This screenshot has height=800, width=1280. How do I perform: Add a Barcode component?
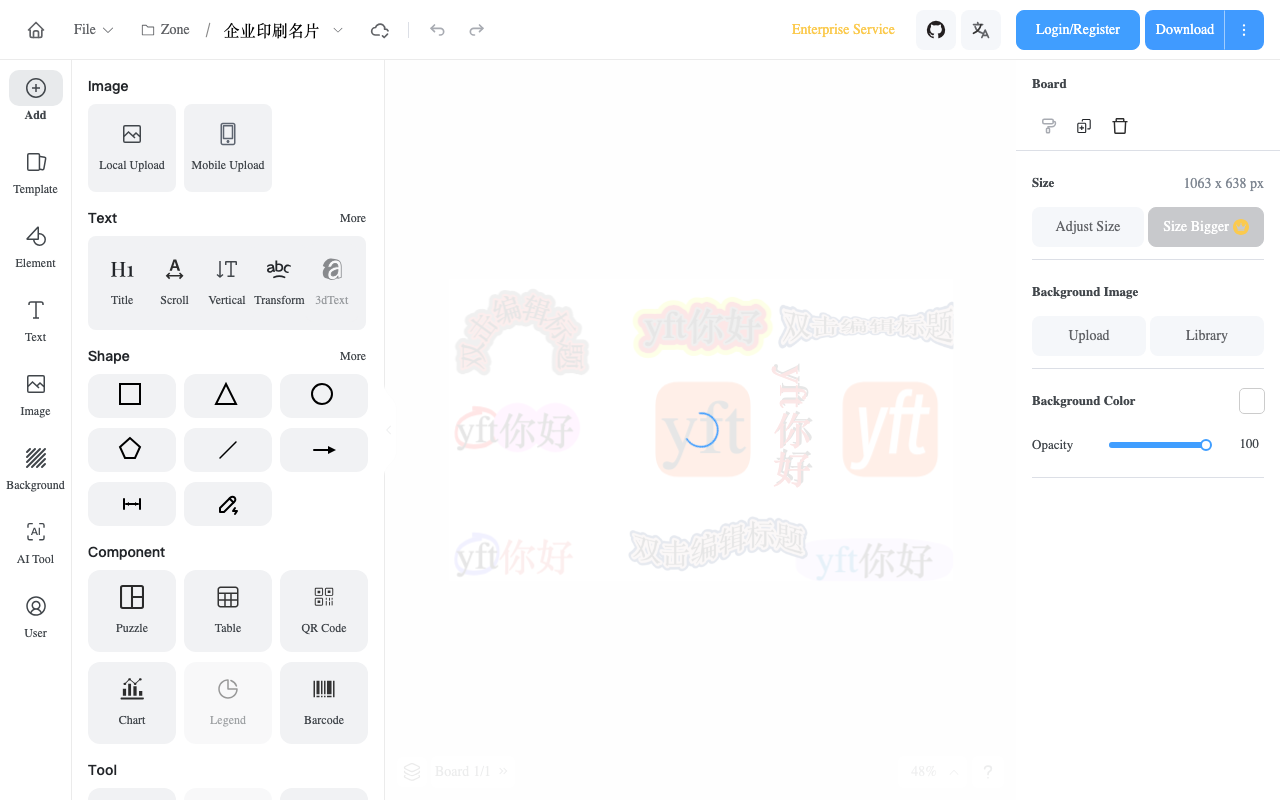coord(324,703)
